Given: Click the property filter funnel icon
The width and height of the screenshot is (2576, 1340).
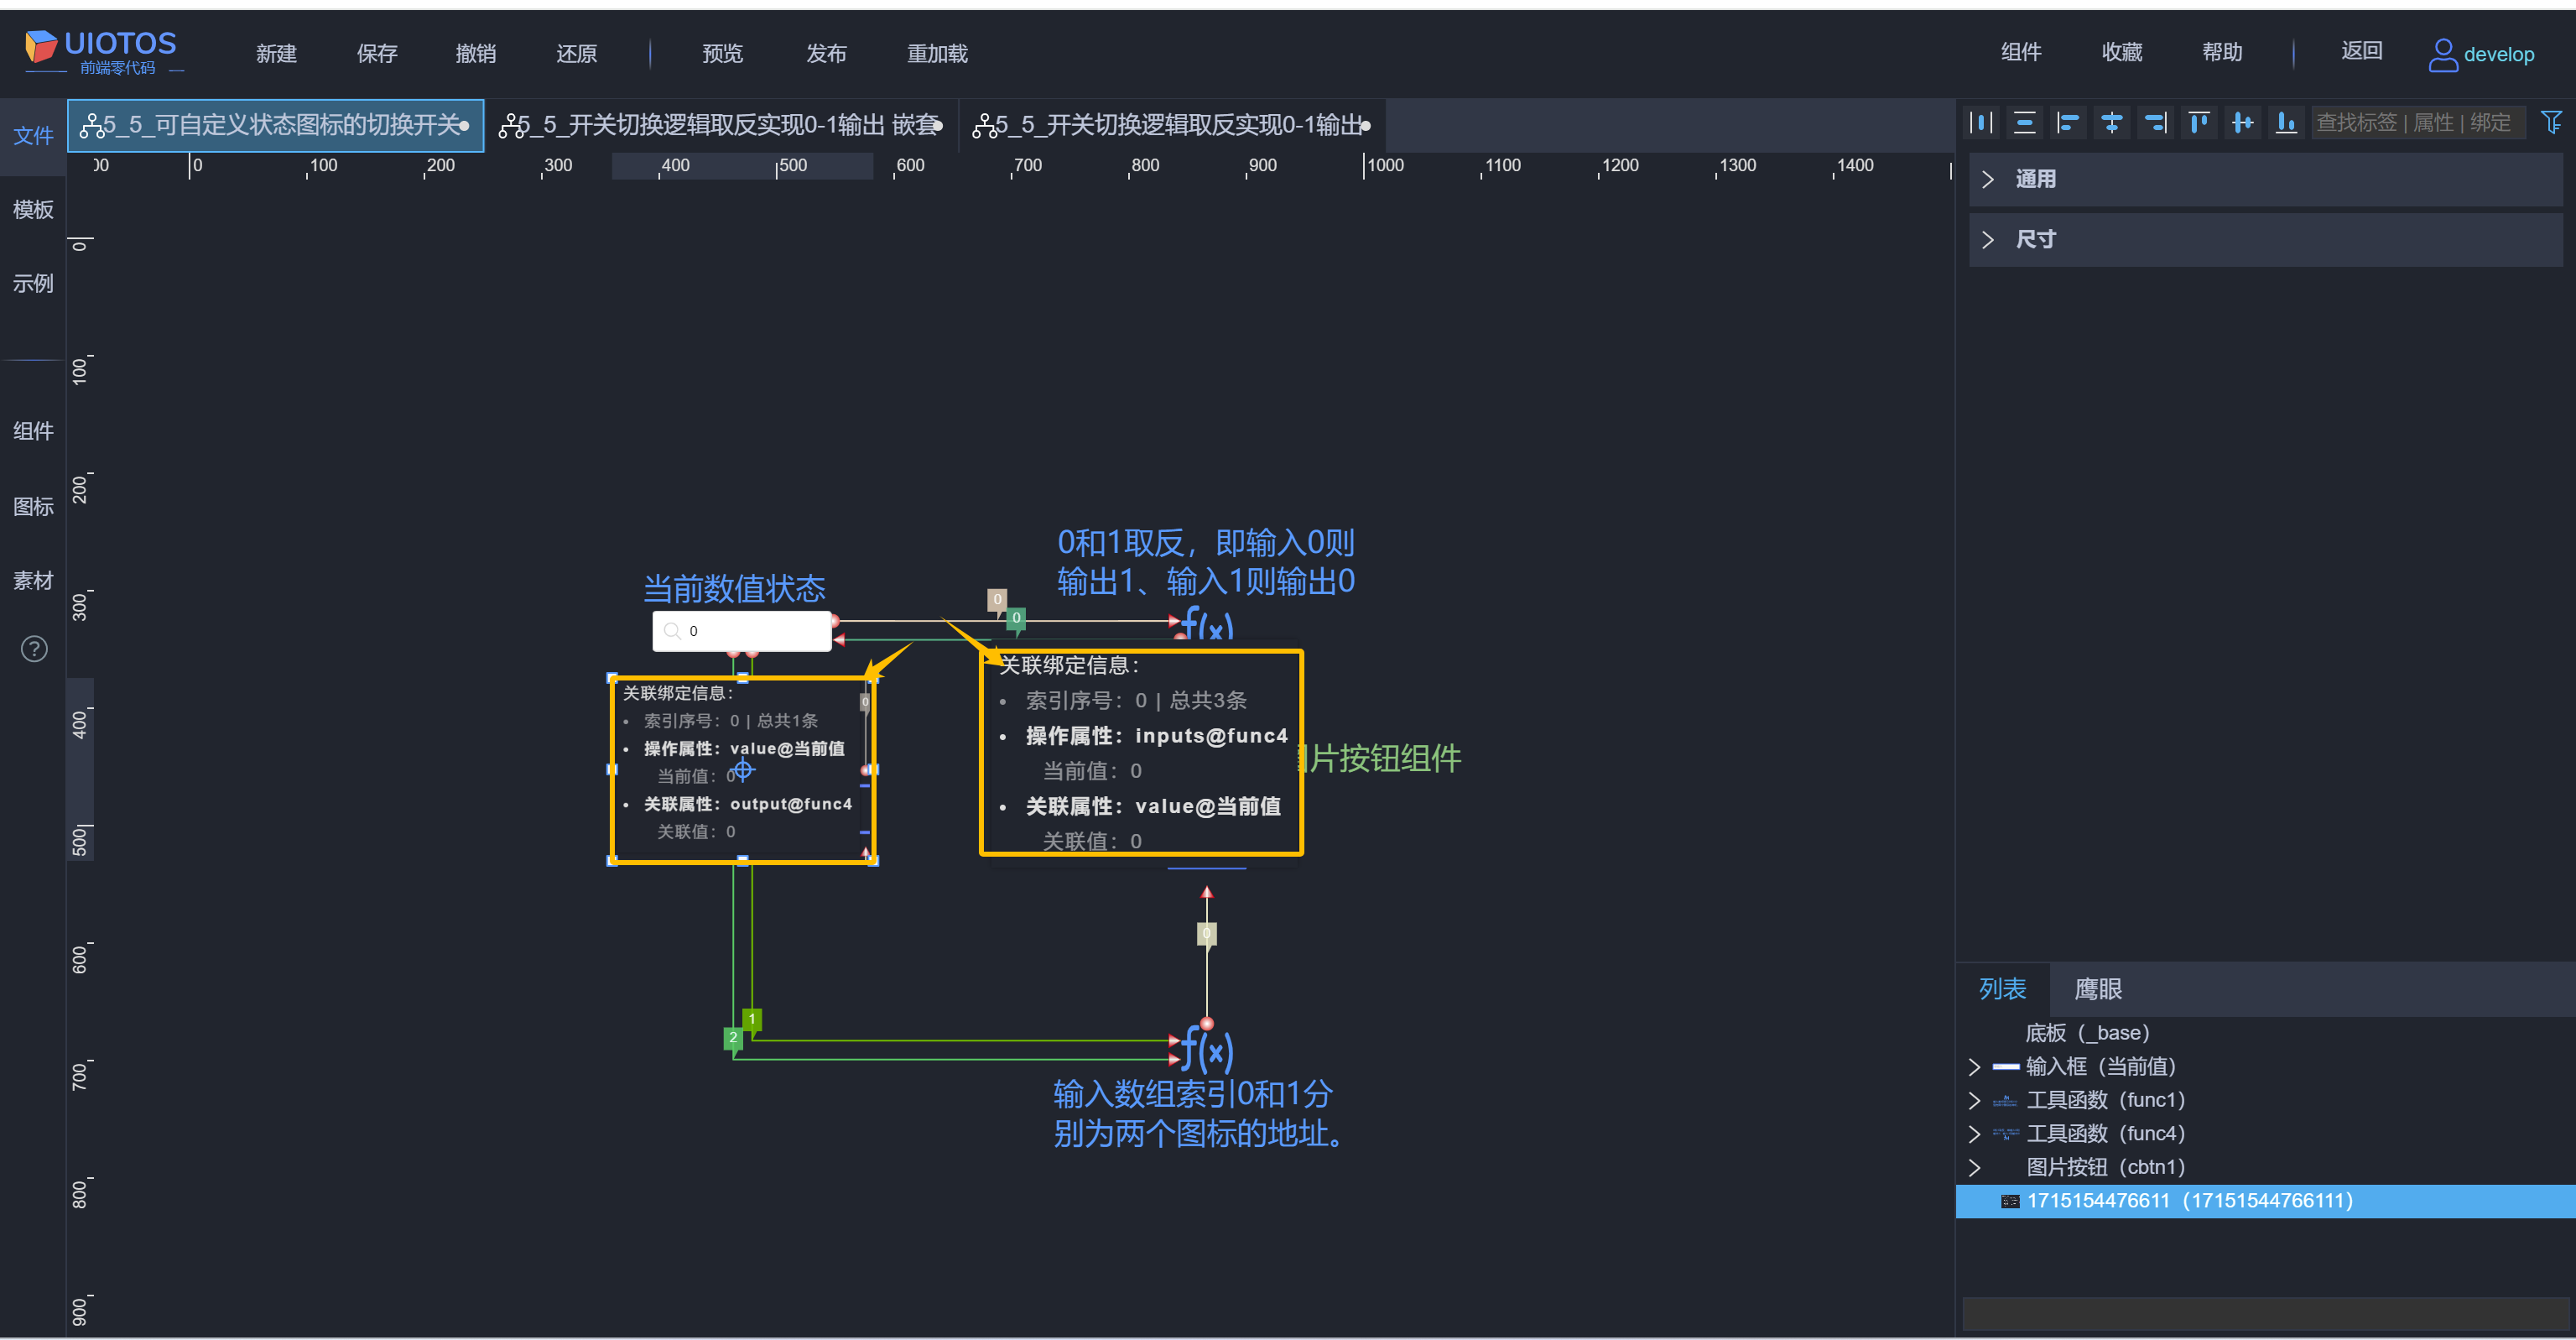Looking at the screenshot, I should tap(2551, 122).
